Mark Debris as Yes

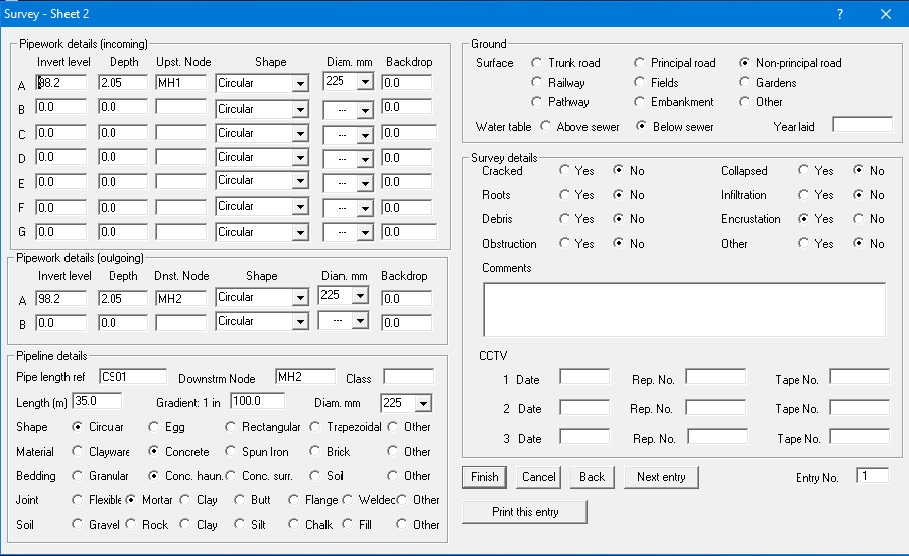click(x=577, y=219)
